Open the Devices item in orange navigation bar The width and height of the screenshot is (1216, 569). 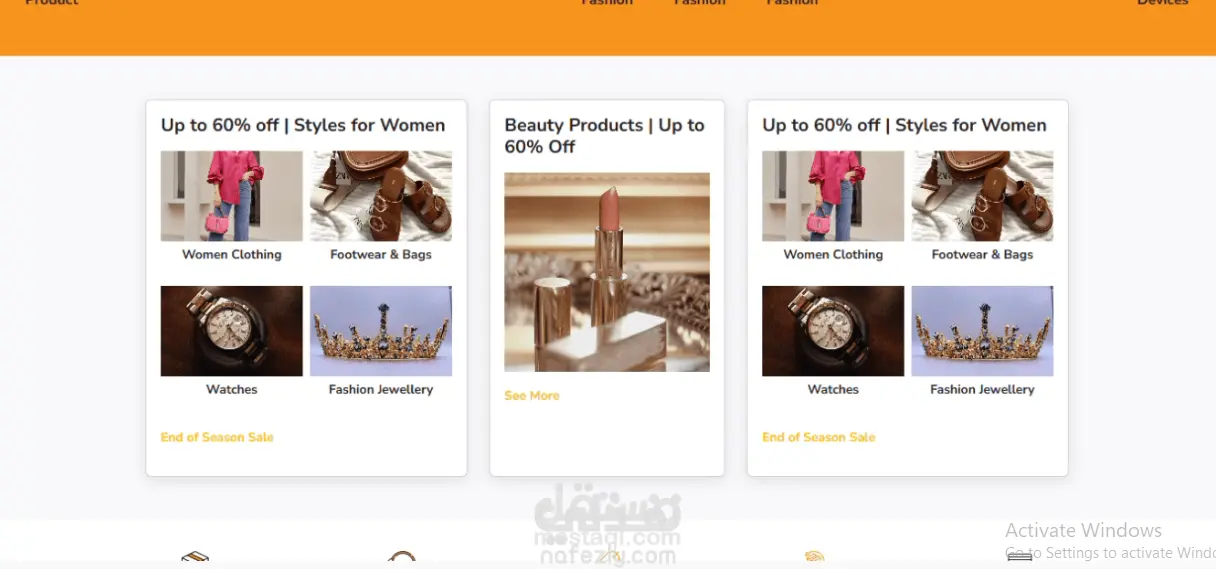pos(1163,3)
